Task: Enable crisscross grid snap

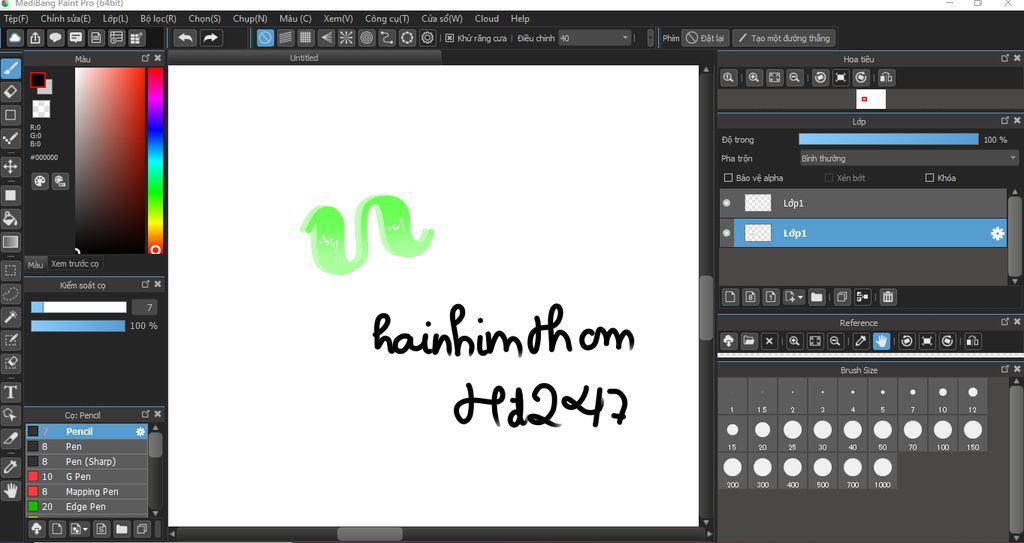Action: [x=306, y=38]
